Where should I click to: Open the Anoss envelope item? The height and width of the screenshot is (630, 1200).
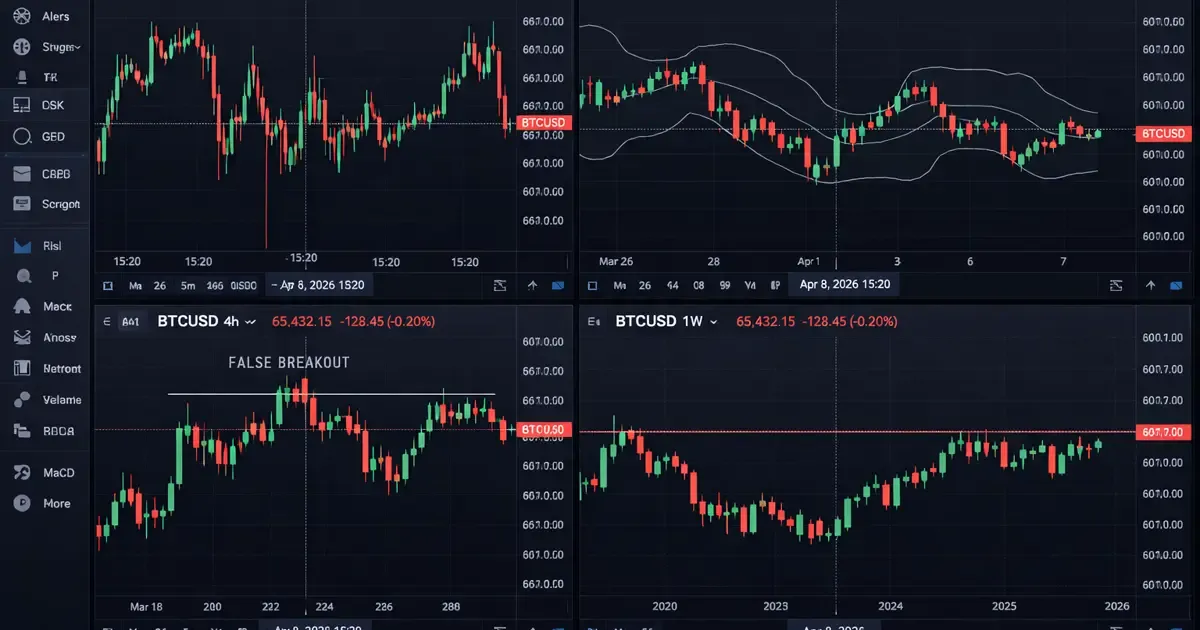coord(44,338)
